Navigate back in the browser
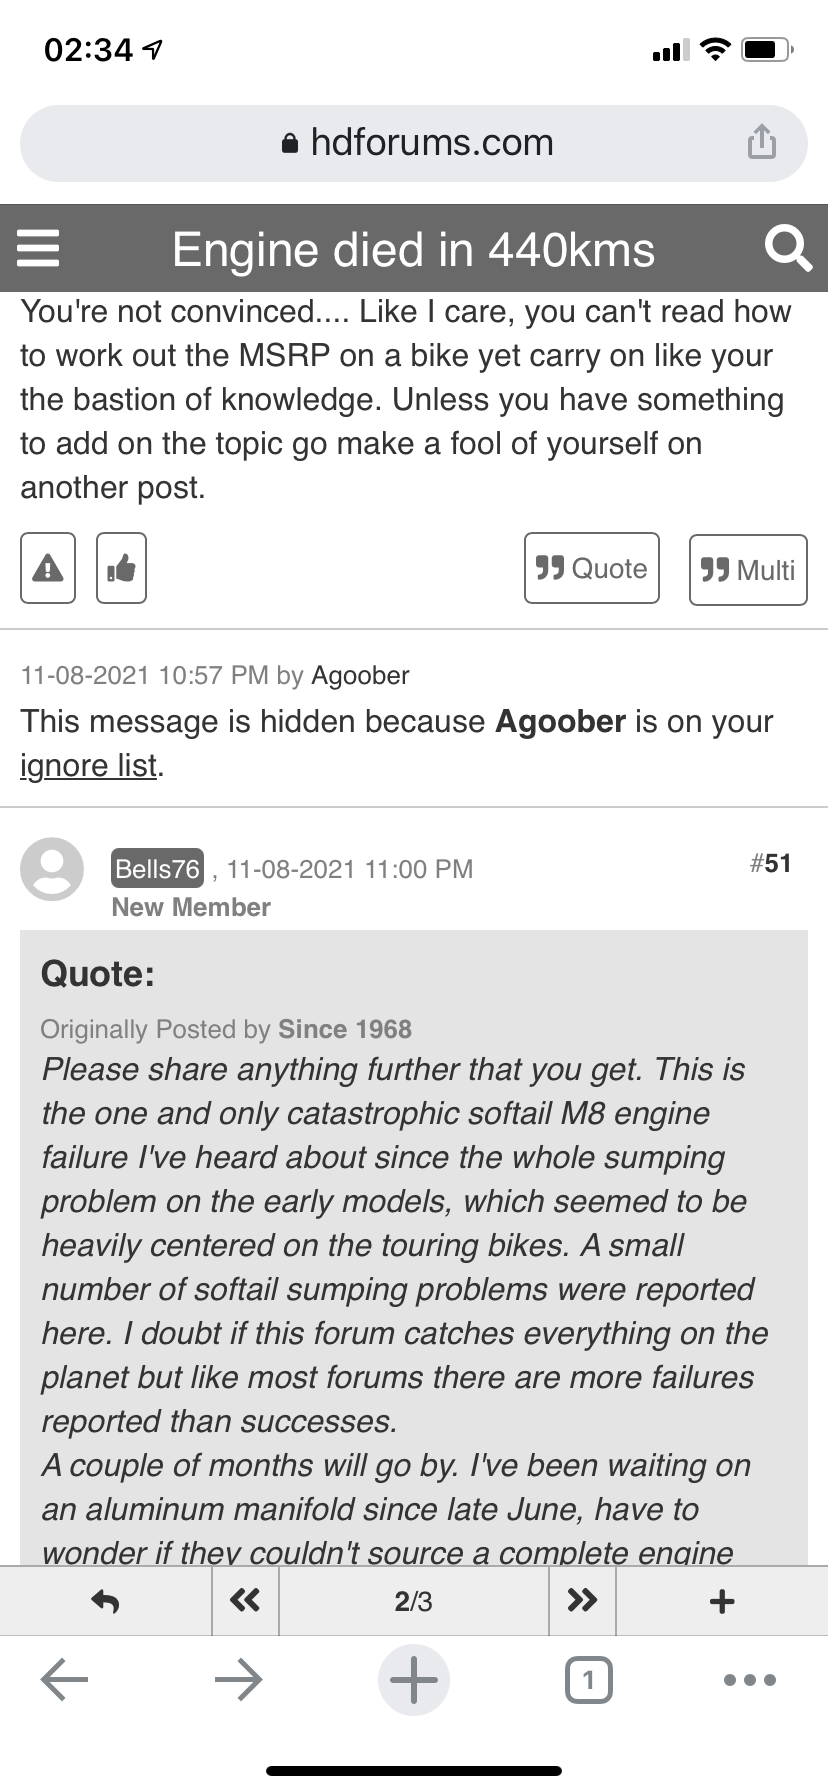The width and height of the screenshot is (828, 1792). click(x=64, y=1680)
